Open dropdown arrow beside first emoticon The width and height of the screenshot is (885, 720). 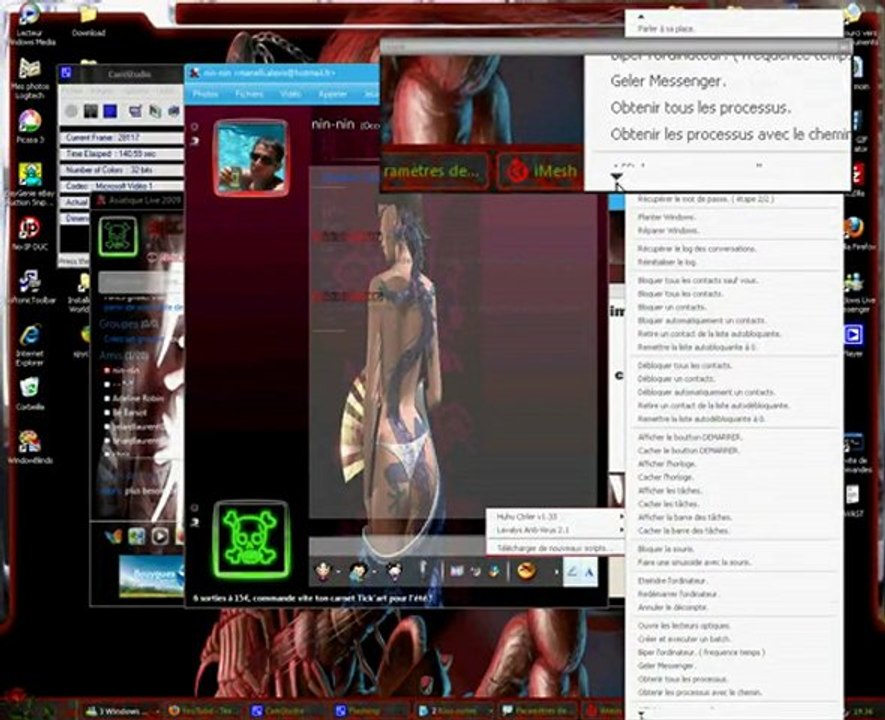coord(338,573)
